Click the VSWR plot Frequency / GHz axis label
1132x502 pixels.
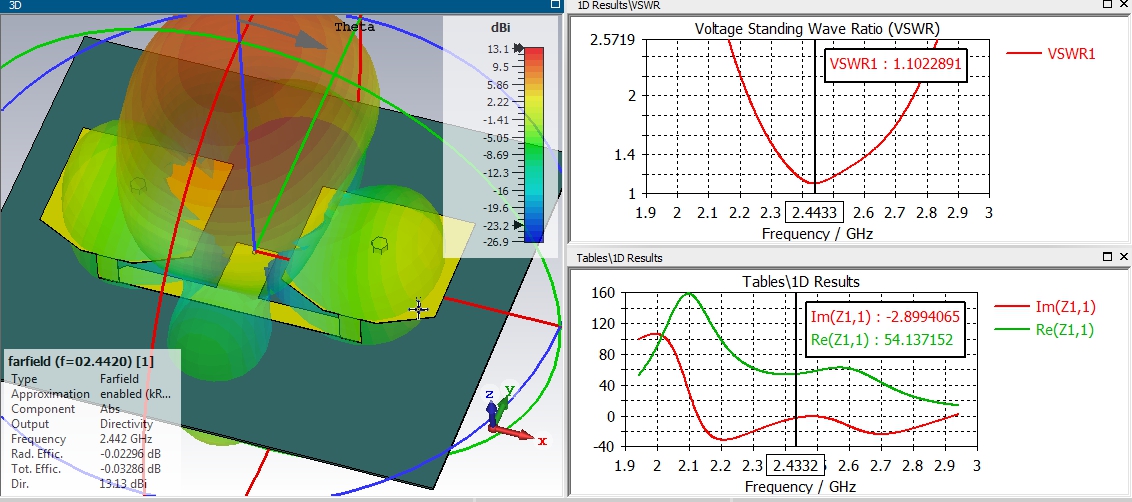817,234
